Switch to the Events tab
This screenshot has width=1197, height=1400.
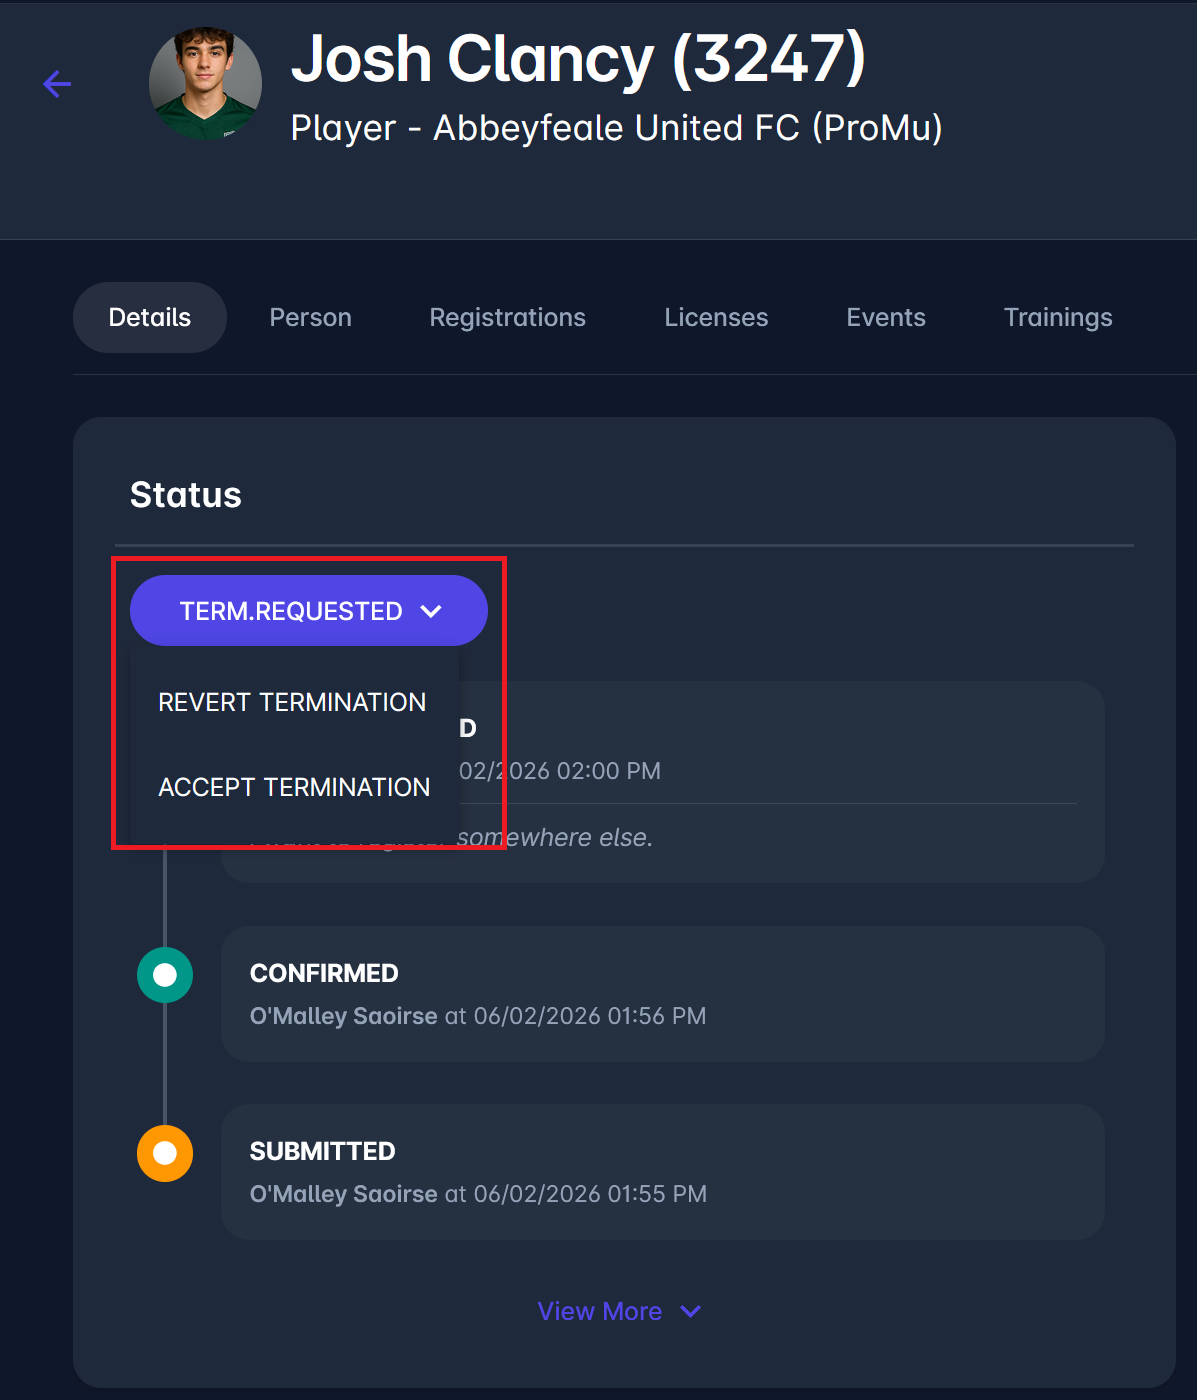click(885, 317)
